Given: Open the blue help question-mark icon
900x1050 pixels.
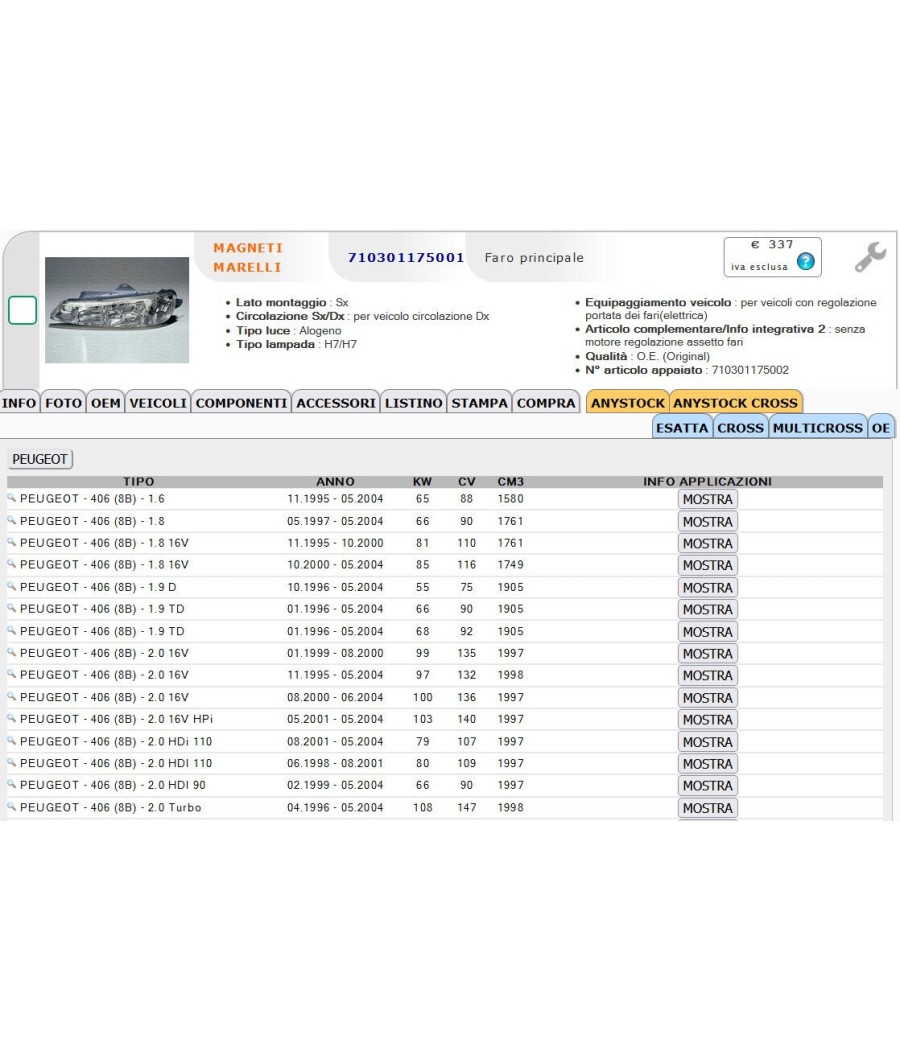Looking at the screenshot, I should (x=806, y=261).
